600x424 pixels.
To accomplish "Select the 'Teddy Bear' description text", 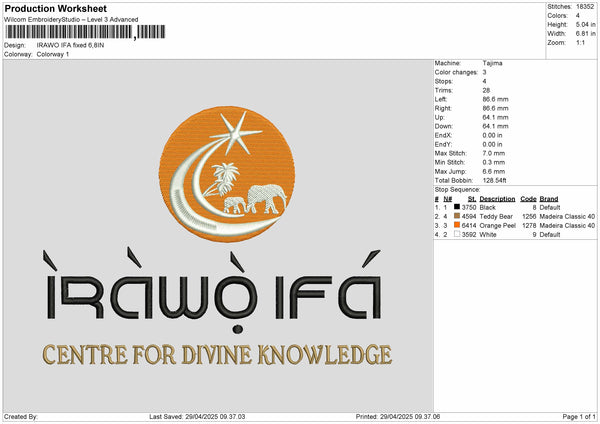I will pyautogui.click(x=496, y=217).
